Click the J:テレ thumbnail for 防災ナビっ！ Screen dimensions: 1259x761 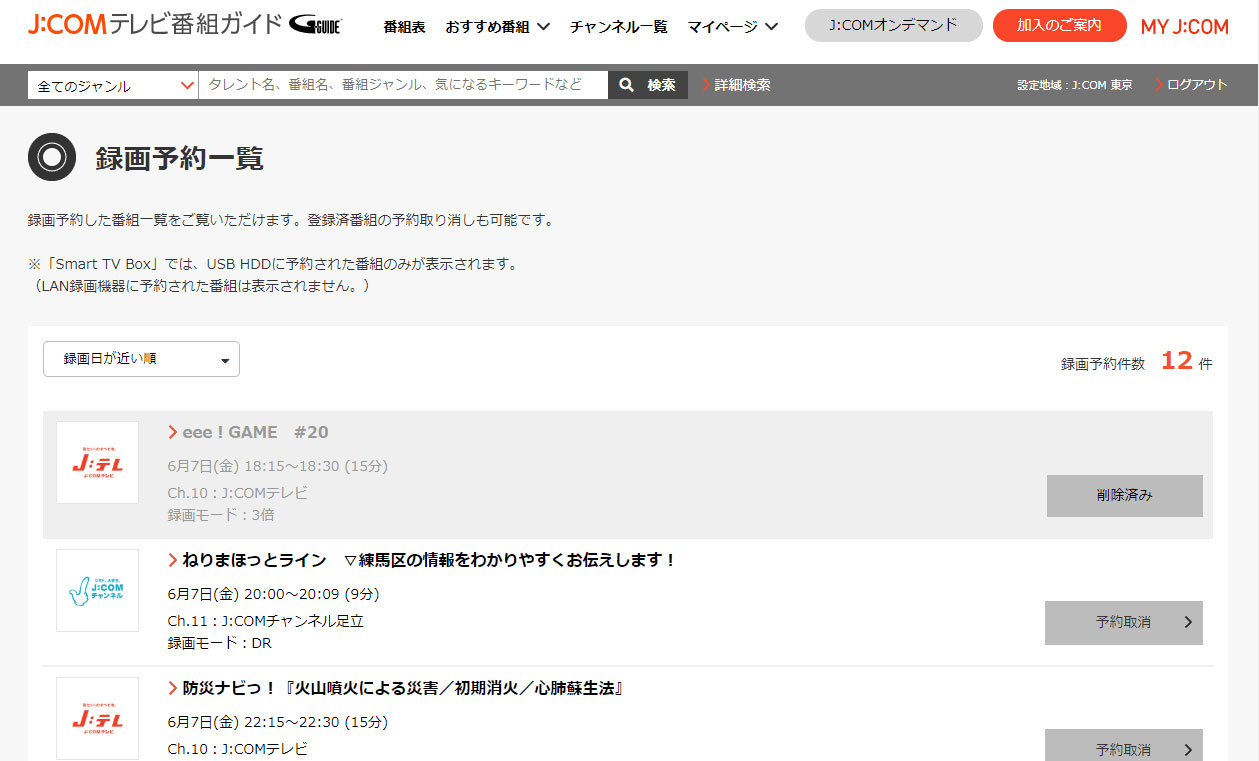(x=97, y=718)
